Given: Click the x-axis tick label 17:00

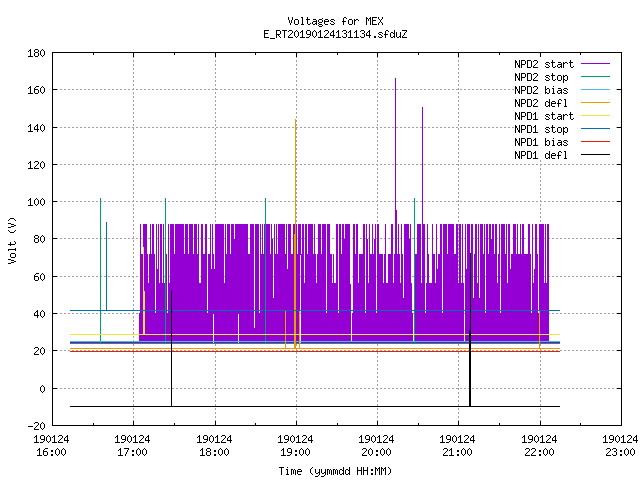Looking at the screenshot, I should coord(132,453).
